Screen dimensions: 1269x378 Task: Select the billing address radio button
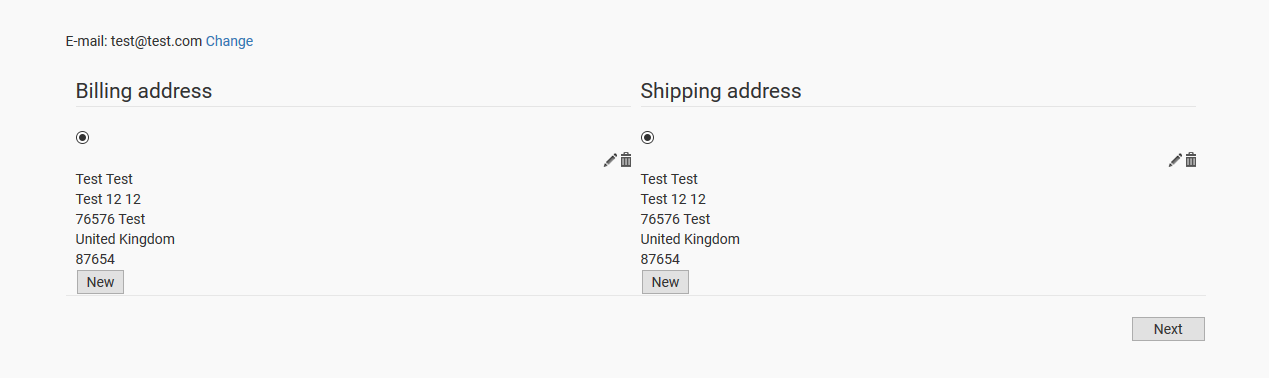tap(82, 137)
